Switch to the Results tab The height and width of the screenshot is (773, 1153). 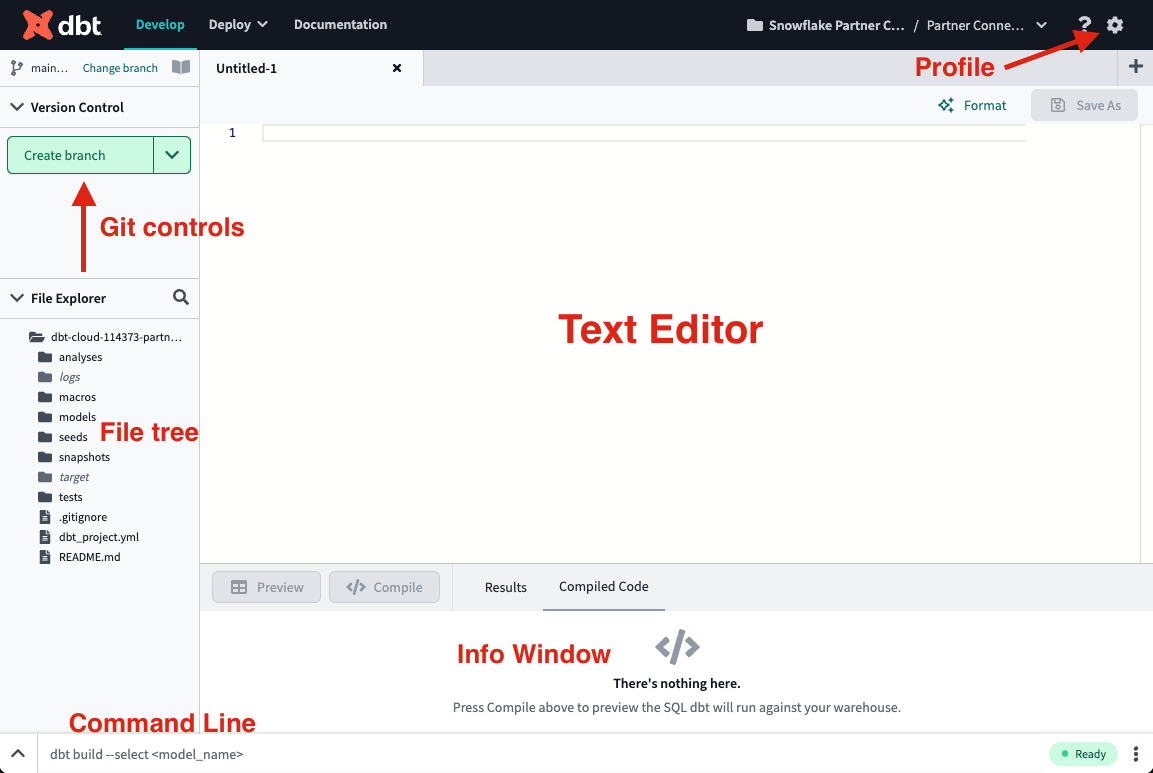coord(505,587)
